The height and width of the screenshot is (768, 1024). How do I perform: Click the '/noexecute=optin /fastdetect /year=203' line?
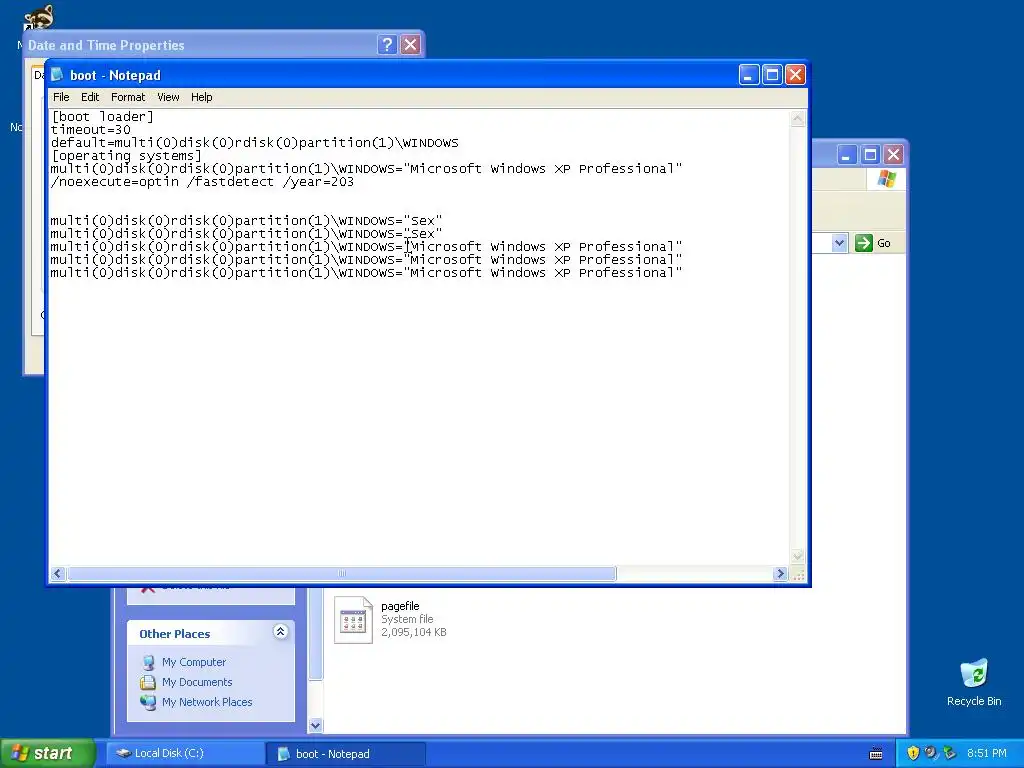coord(202,182)
